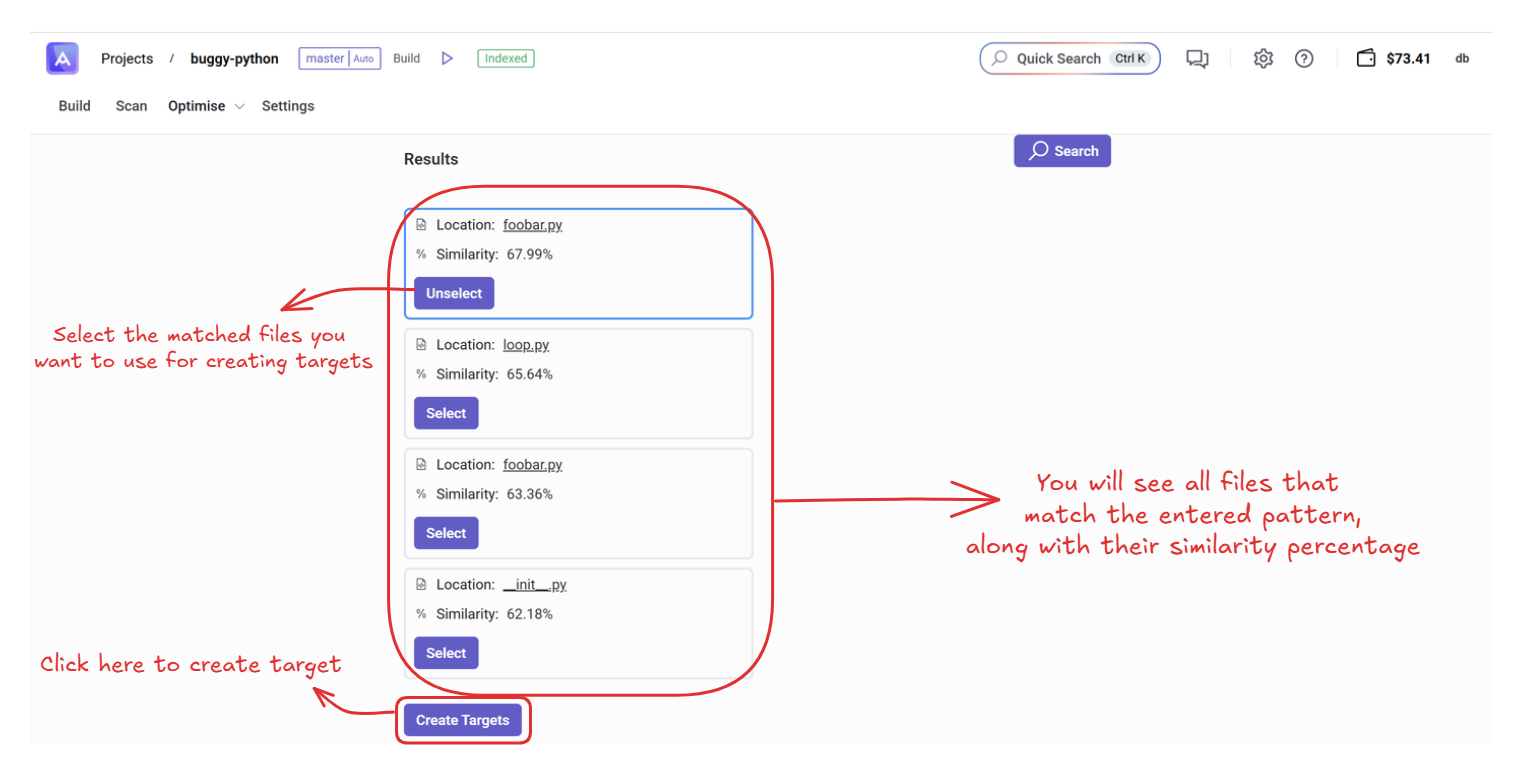Toggle the Auto badge on the branch
The height and width of the screenshot is (774, 1523).
364,59
